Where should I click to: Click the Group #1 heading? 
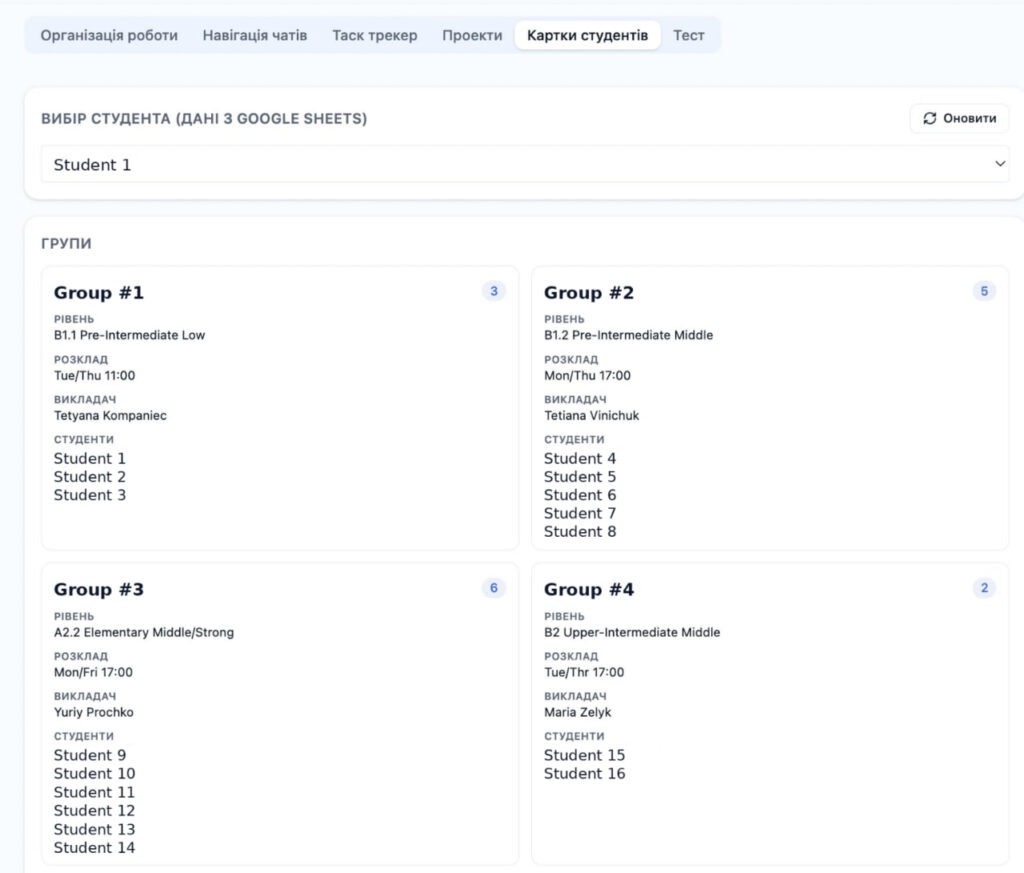point(99,293)
